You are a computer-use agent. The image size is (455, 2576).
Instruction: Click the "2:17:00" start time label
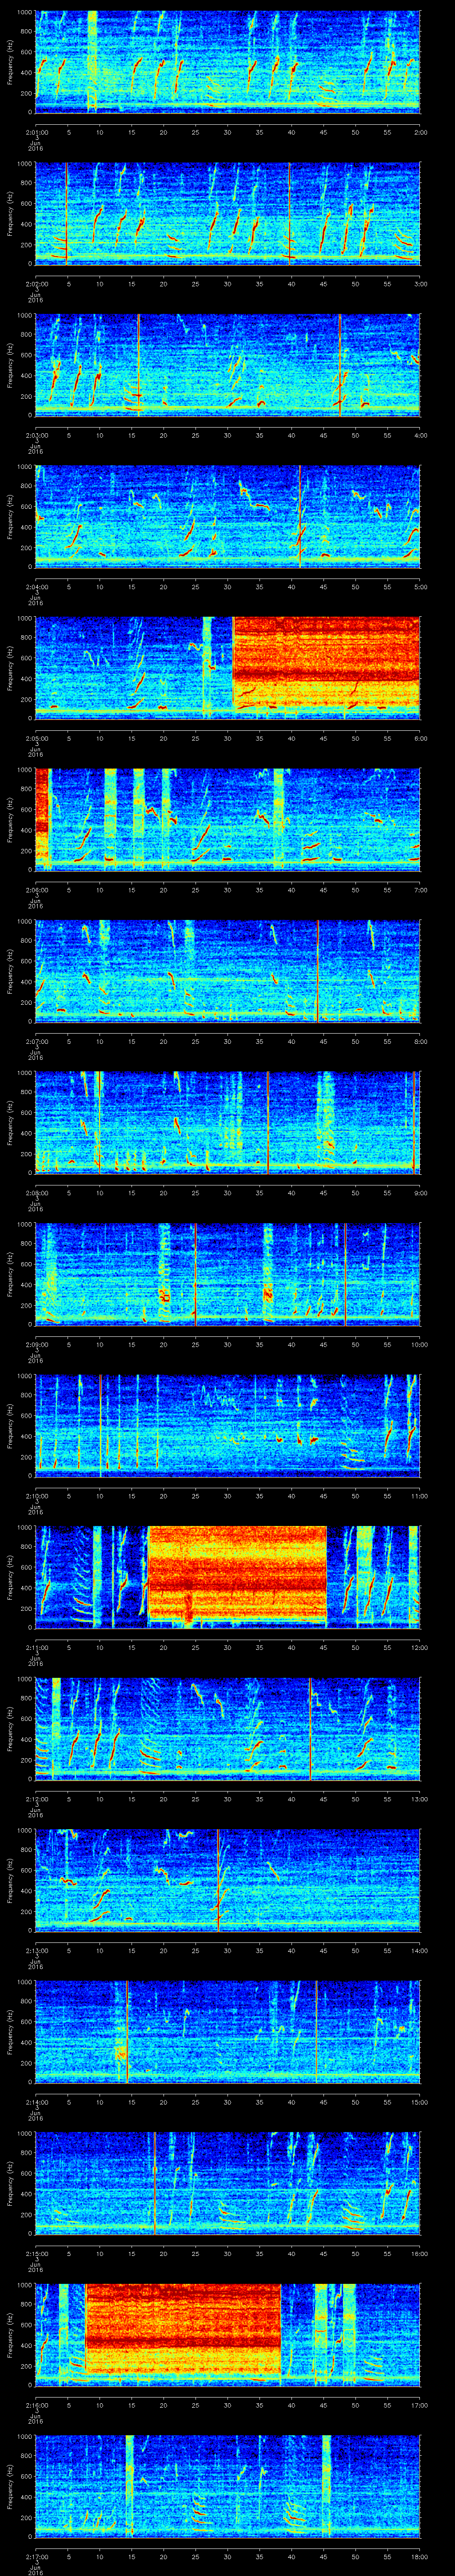[x=37, y=2556]
